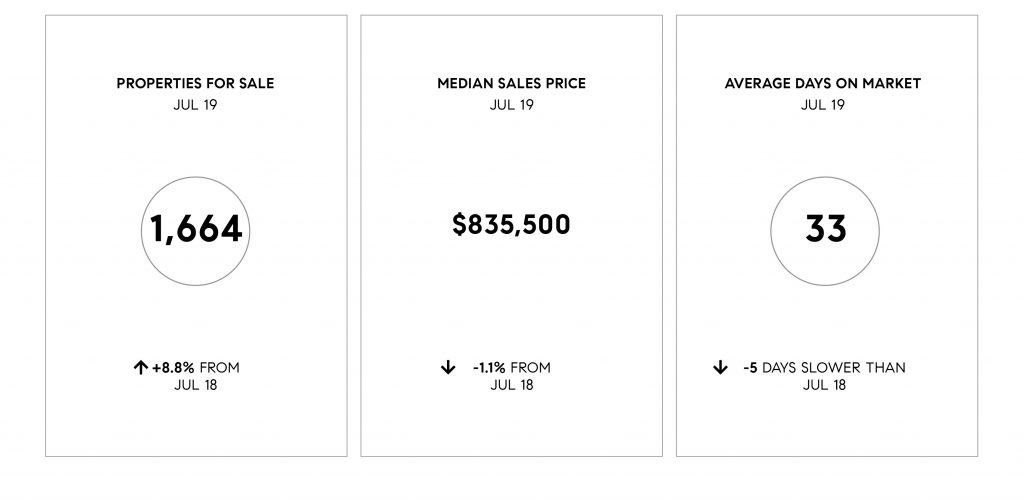1024x502 pixels.
Task: Click the 1,664 number text
Action: pyautogui.click(x=196, y=230)
